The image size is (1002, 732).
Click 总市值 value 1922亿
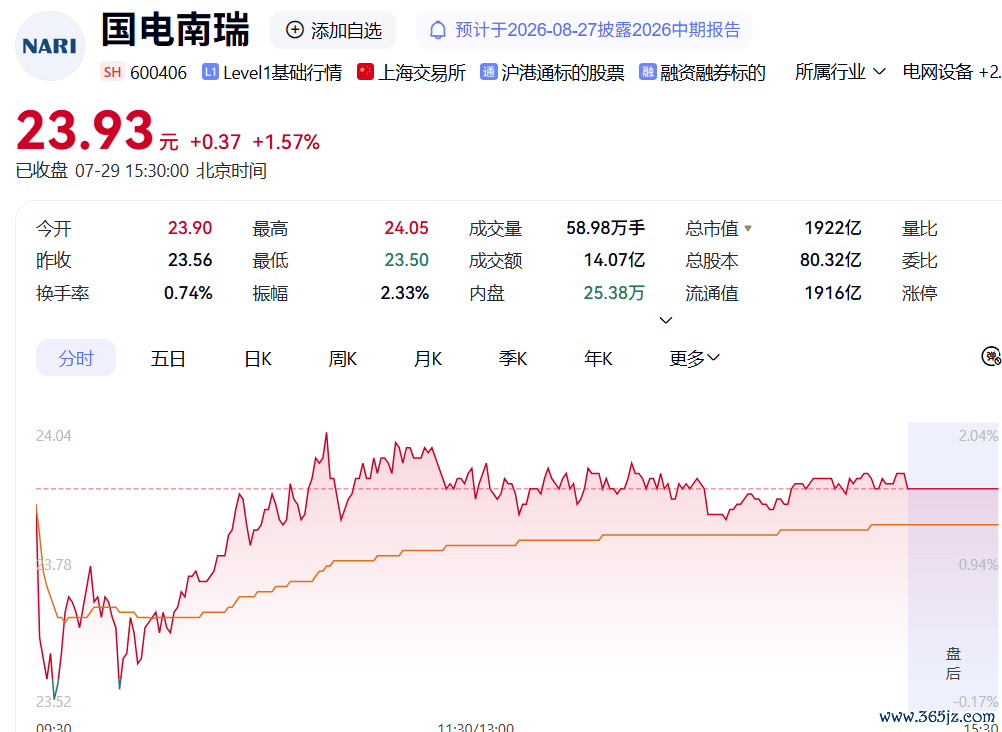[833, 228]
